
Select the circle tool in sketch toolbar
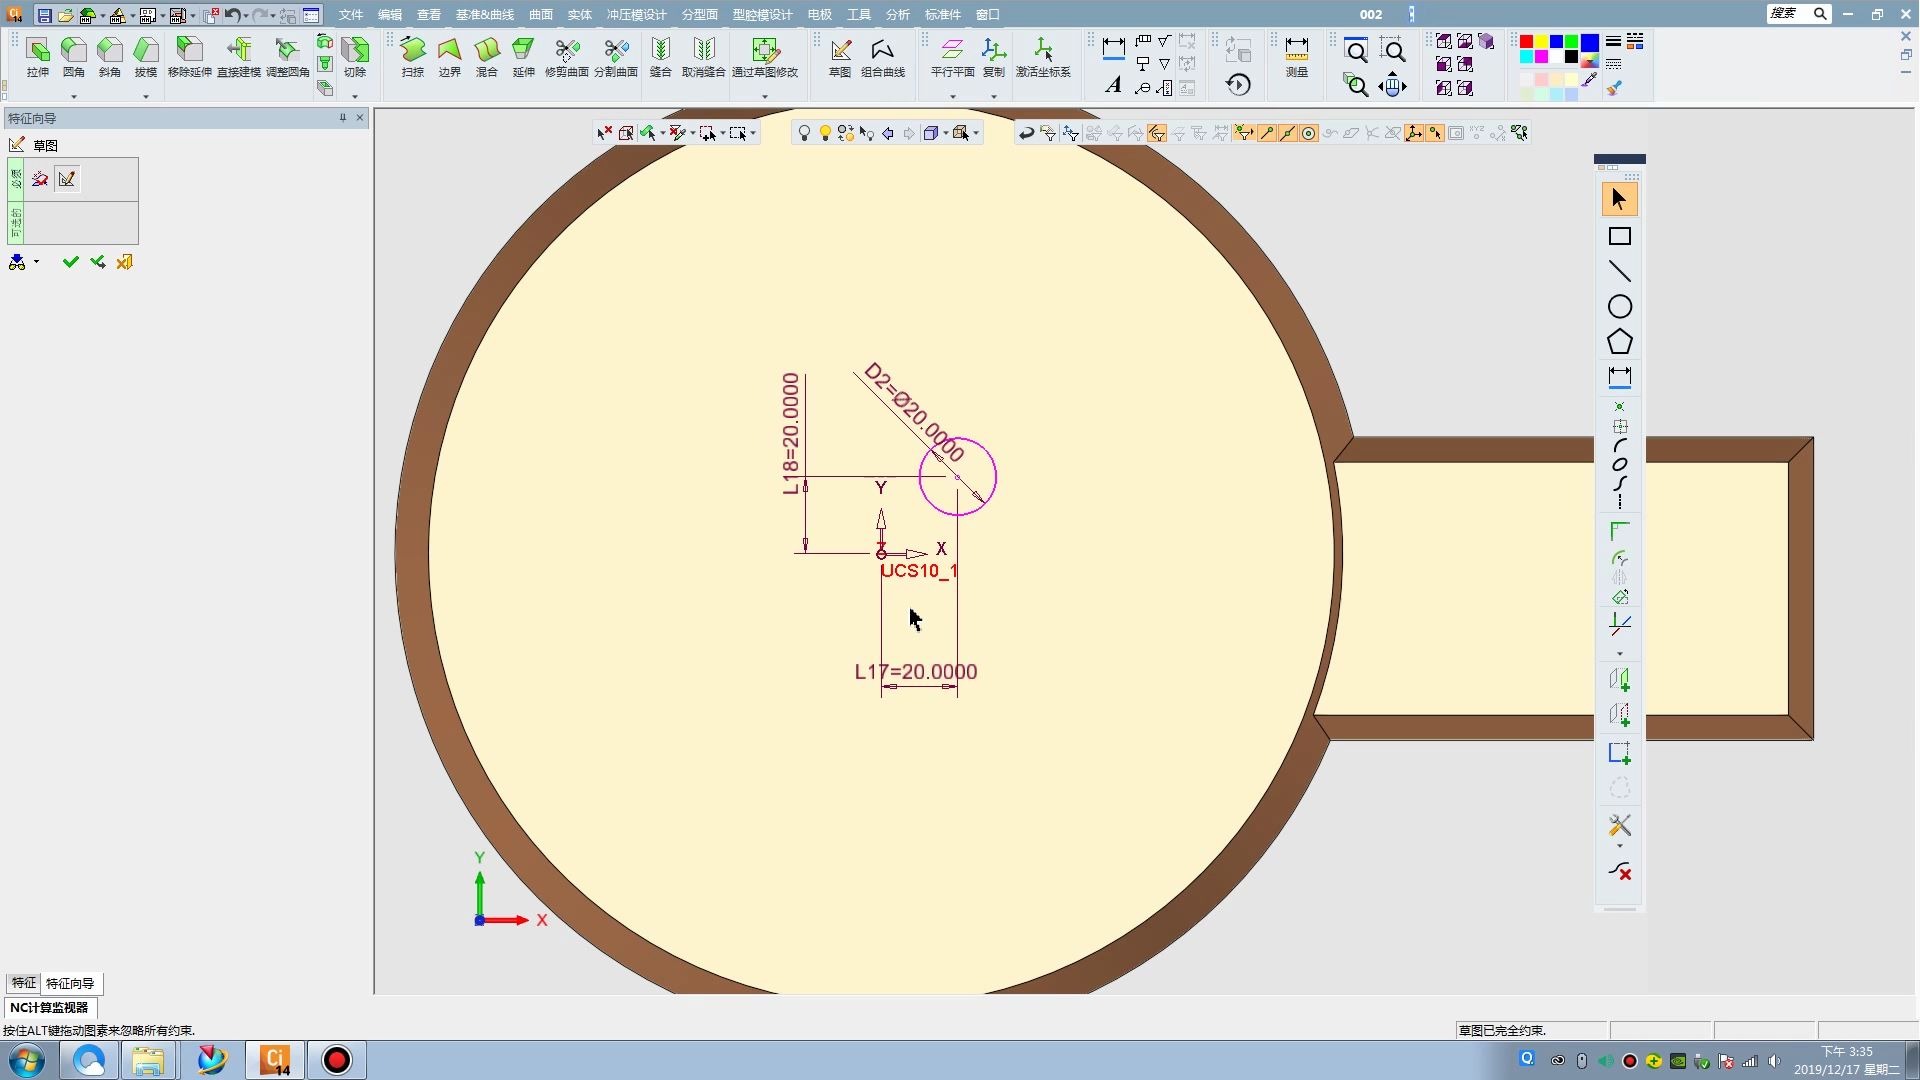click(x=1619, y=307)
